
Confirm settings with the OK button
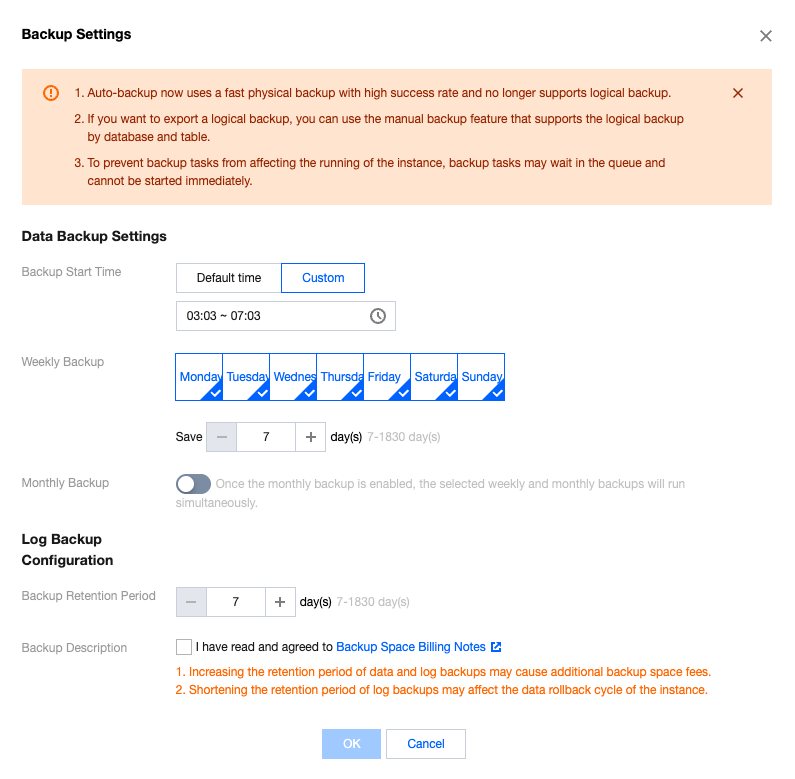(351, 743)
